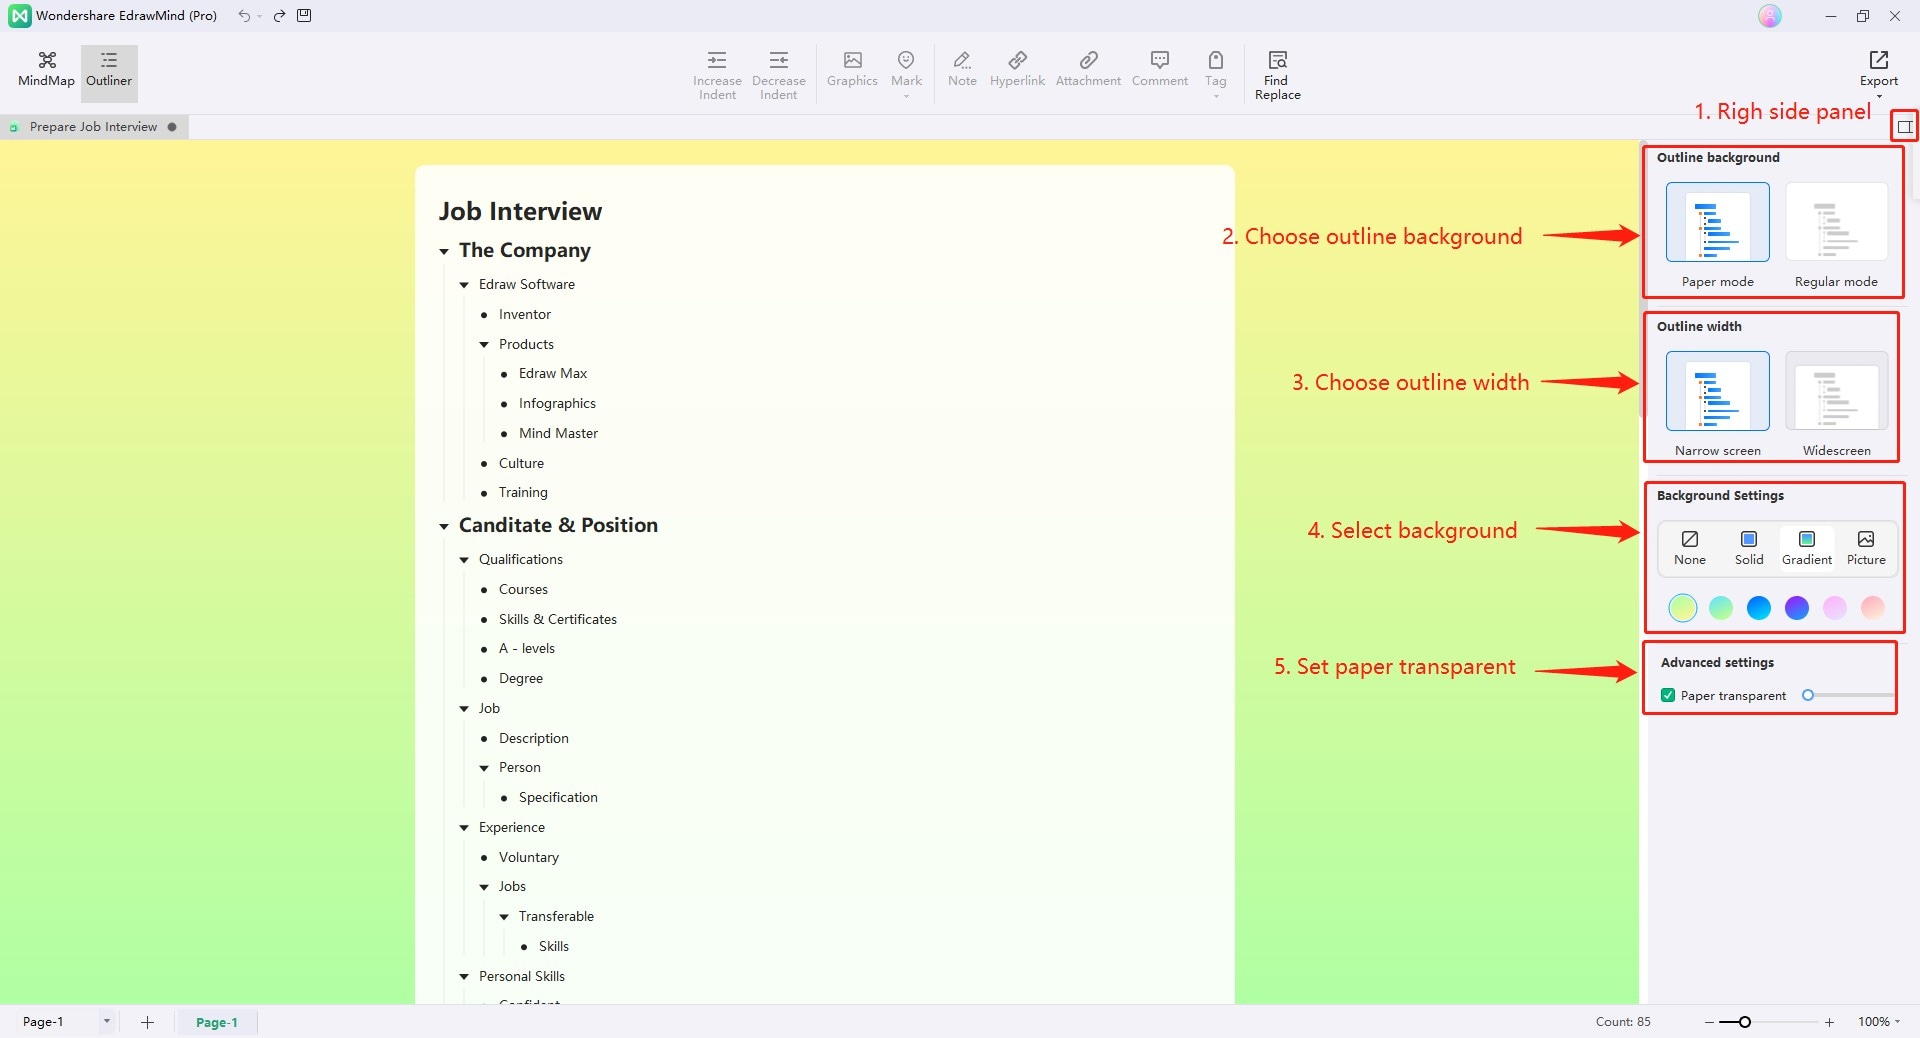Open the Page-1 dropdown in status bar
Screen dimensions: 1920x1038
coord(106,1022)
